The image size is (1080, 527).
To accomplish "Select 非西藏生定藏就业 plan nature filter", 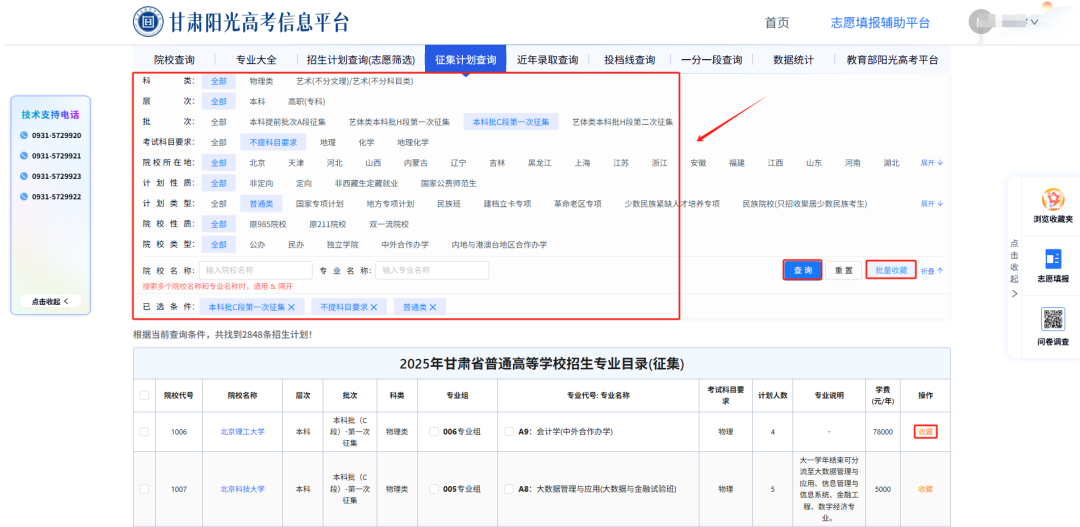I will coord(366,184).
